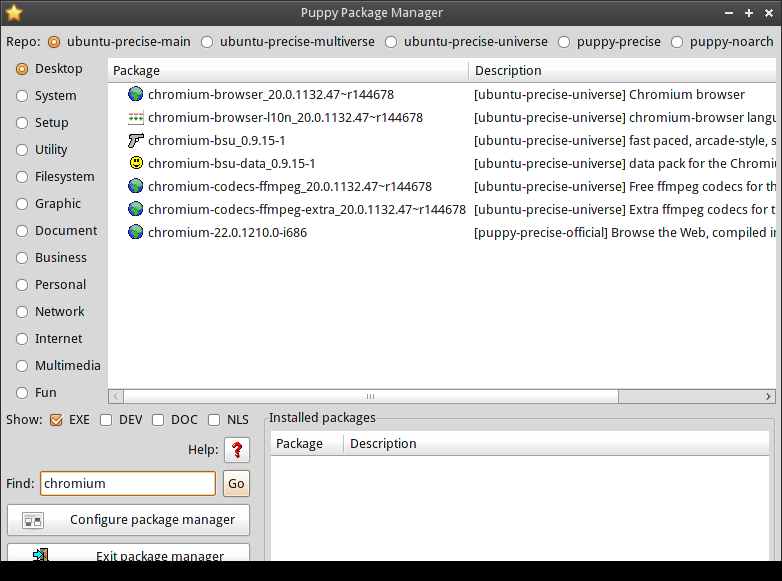Viewport: 782px width, 581px height.
Task: Choose the Network category
Action: tap(22, 312)
